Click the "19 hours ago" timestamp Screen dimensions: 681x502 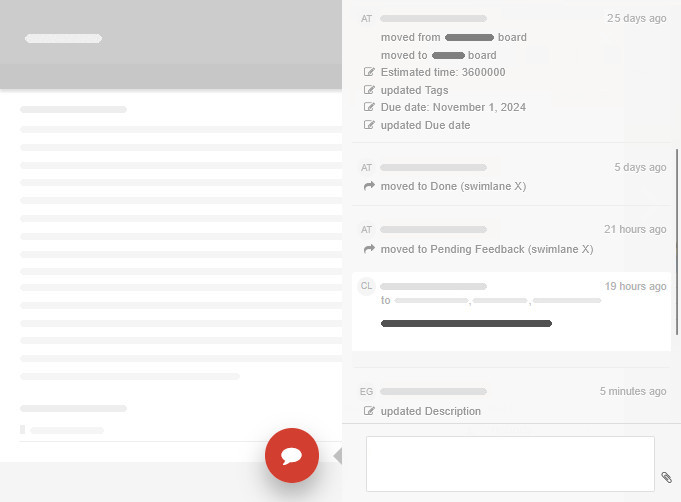(x=635, y=286)
